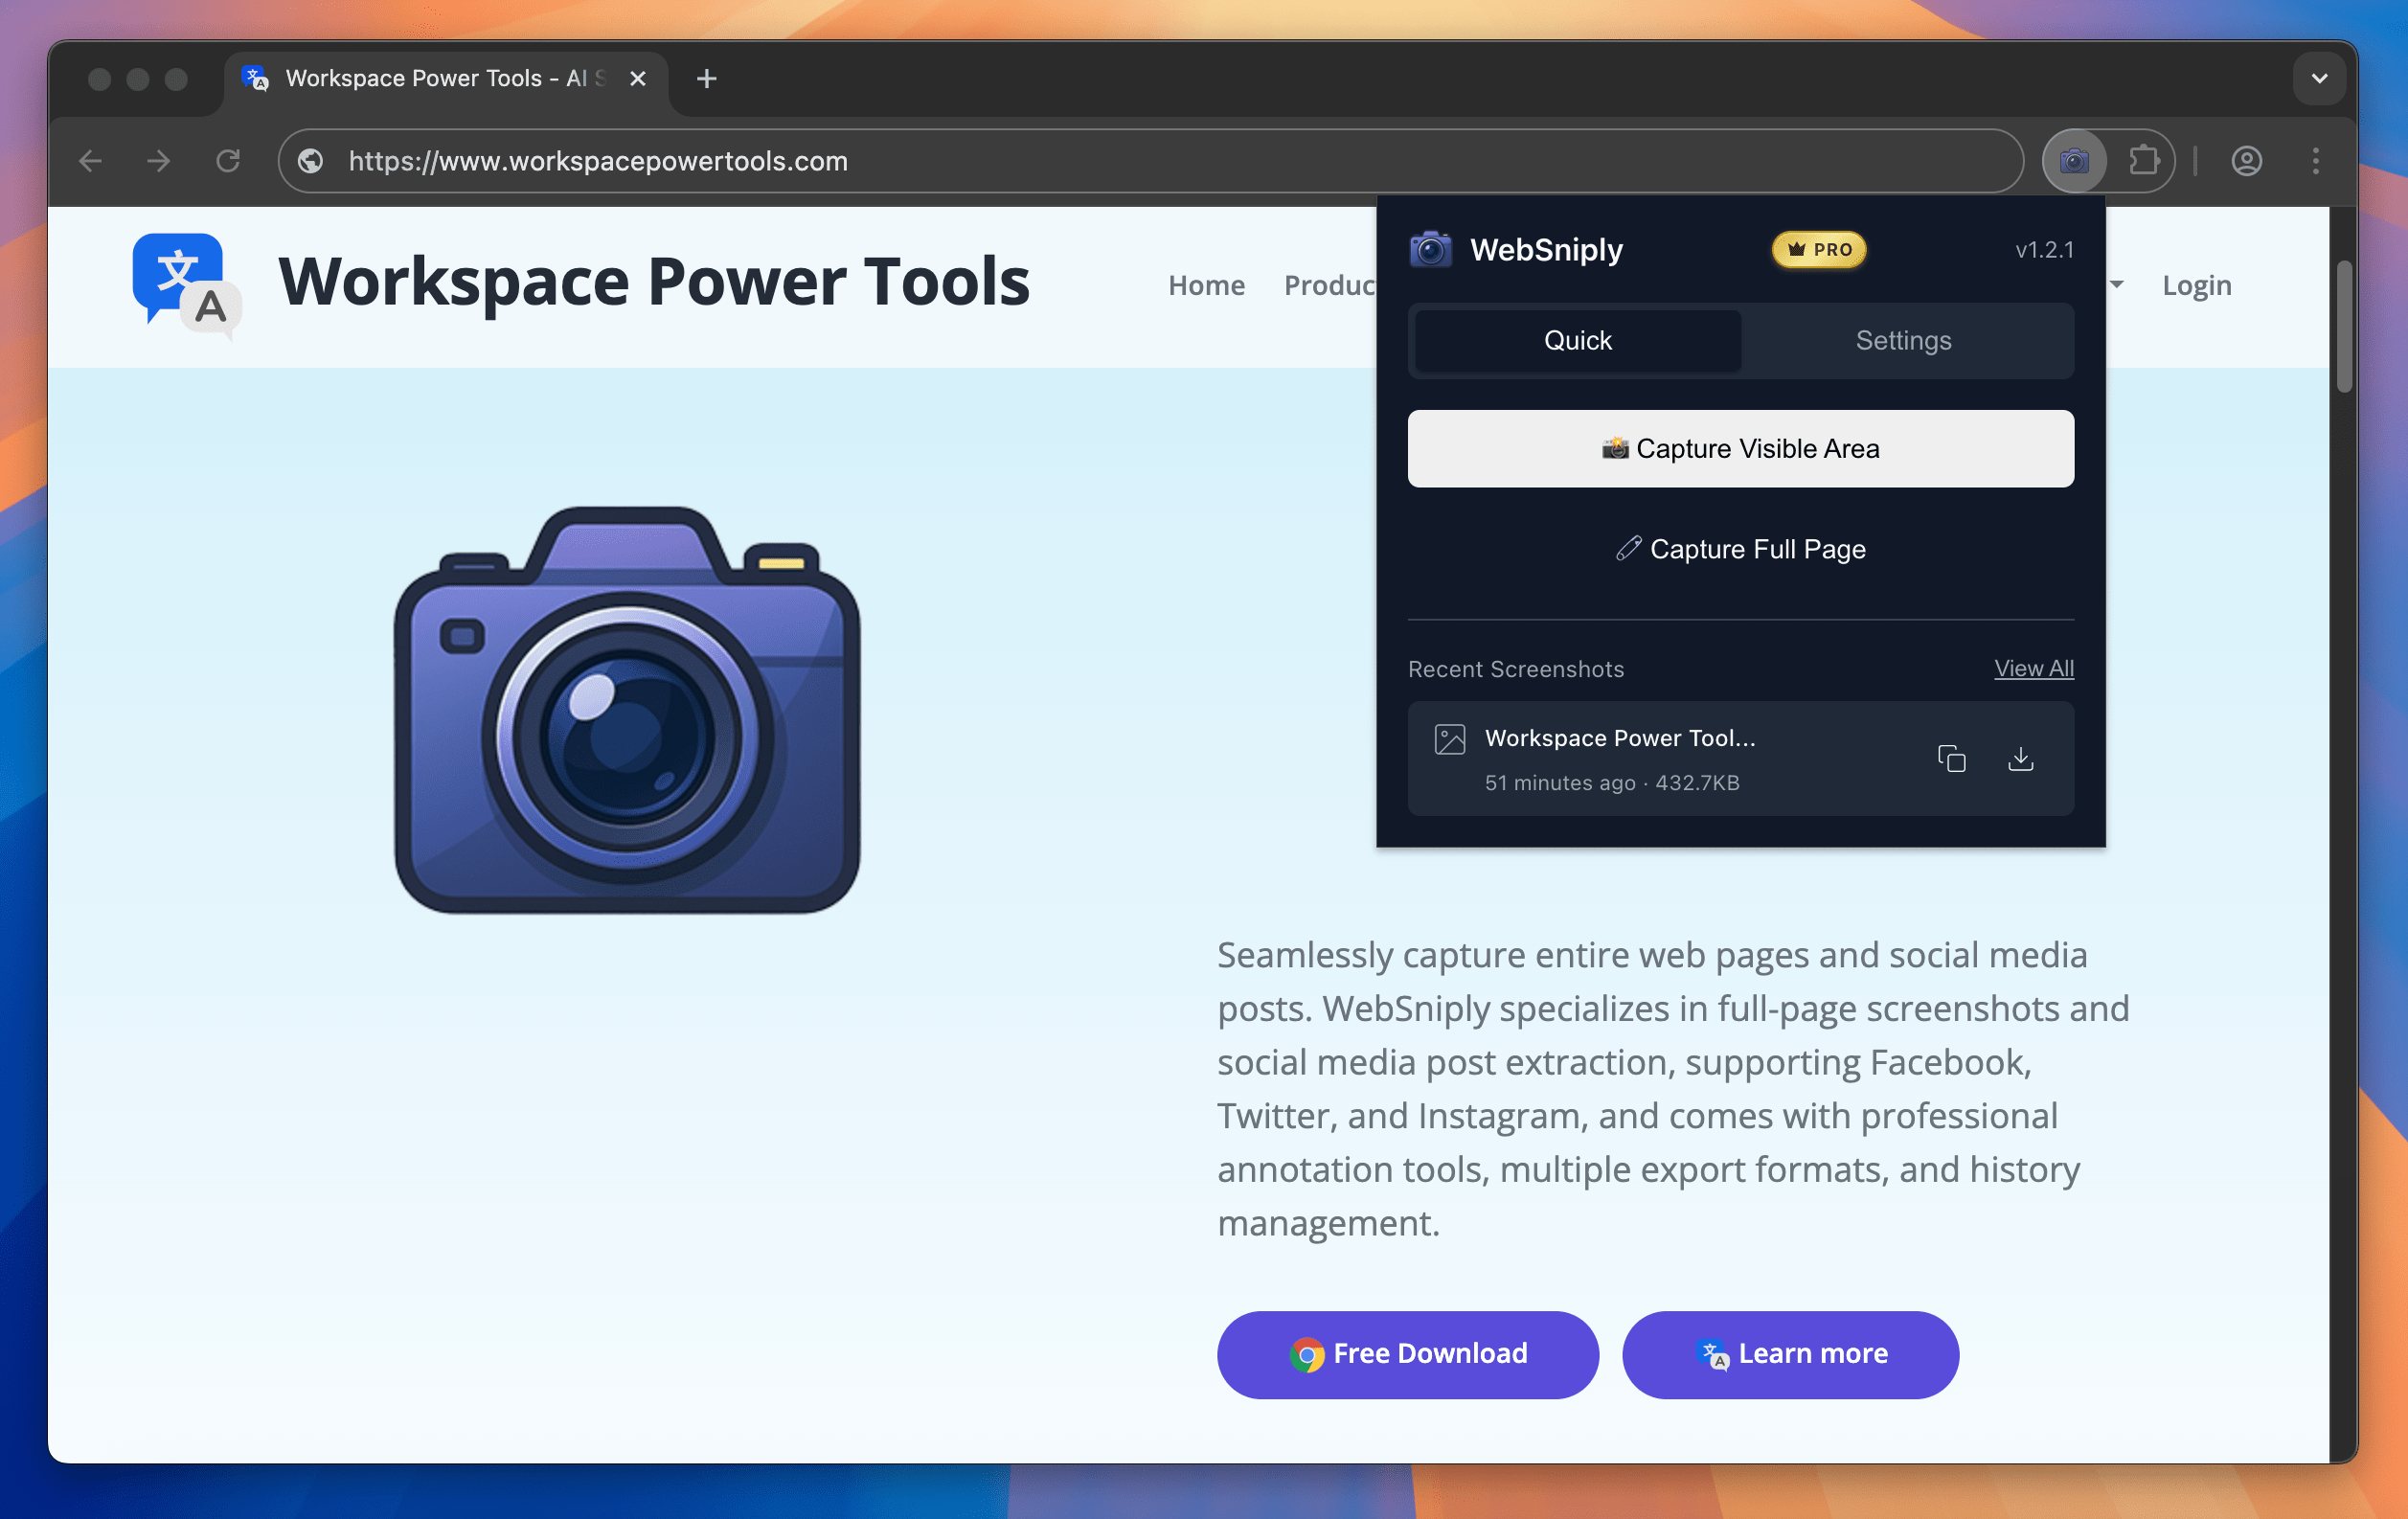Viewport: 2408px width, 1519px height.
Task: Click the browser profile avatar icon
Action: [2246, 160]
